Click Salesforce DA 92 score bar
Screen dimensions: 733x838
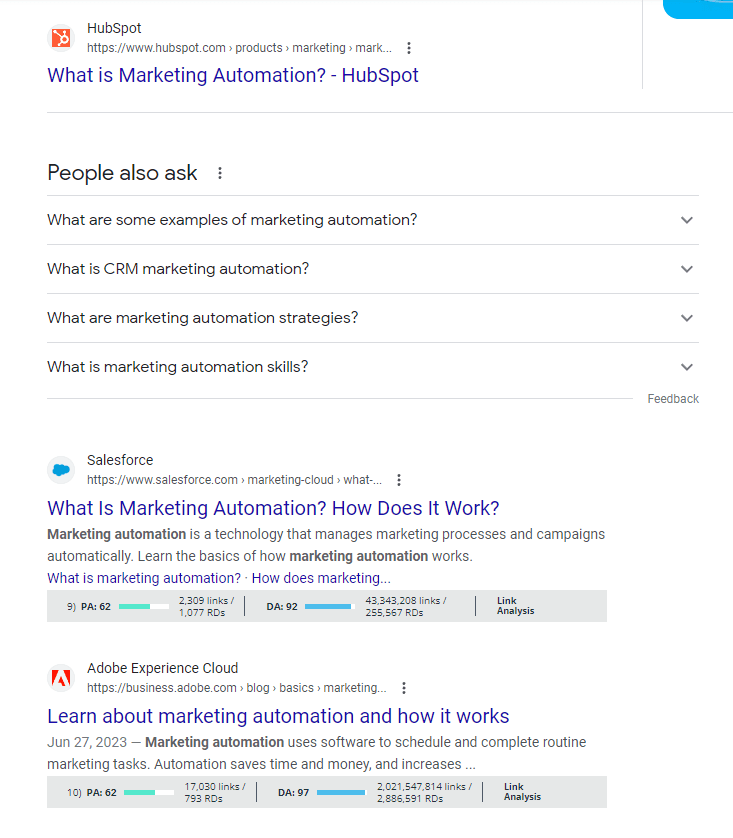coord(329,606)
